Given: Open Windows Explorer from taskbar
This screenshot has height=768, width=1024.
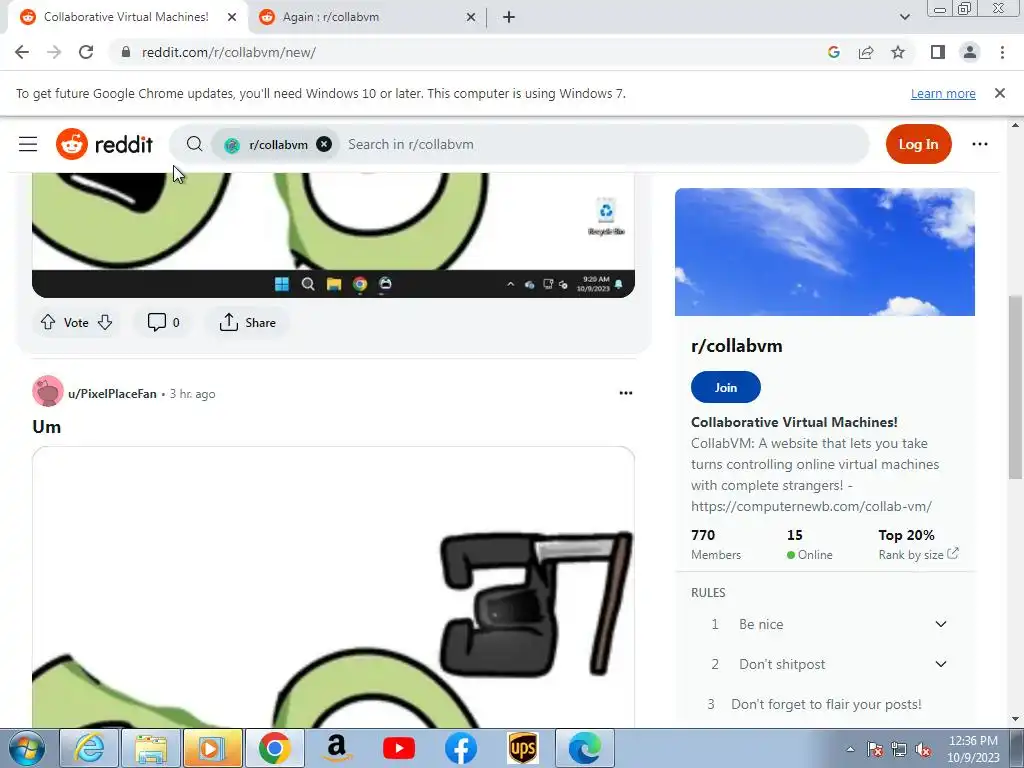Looking at the screenshot, I should click(x=151, y=748).
